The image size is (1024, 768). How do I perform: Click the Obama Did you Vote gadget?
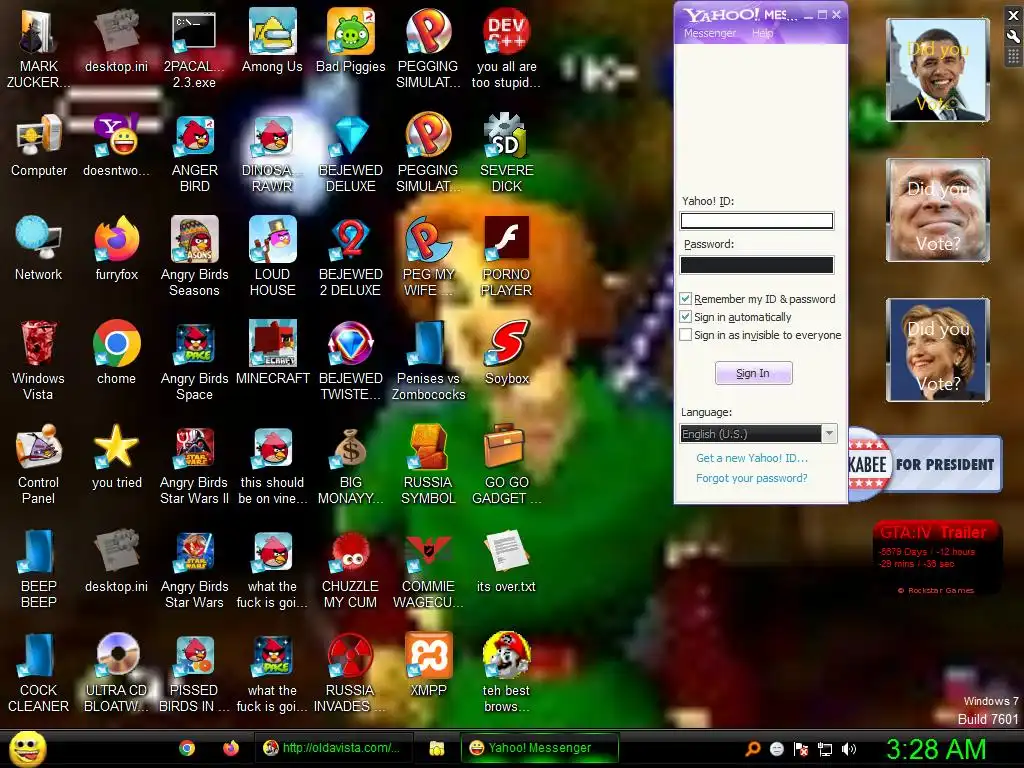[x=938, y=70]
